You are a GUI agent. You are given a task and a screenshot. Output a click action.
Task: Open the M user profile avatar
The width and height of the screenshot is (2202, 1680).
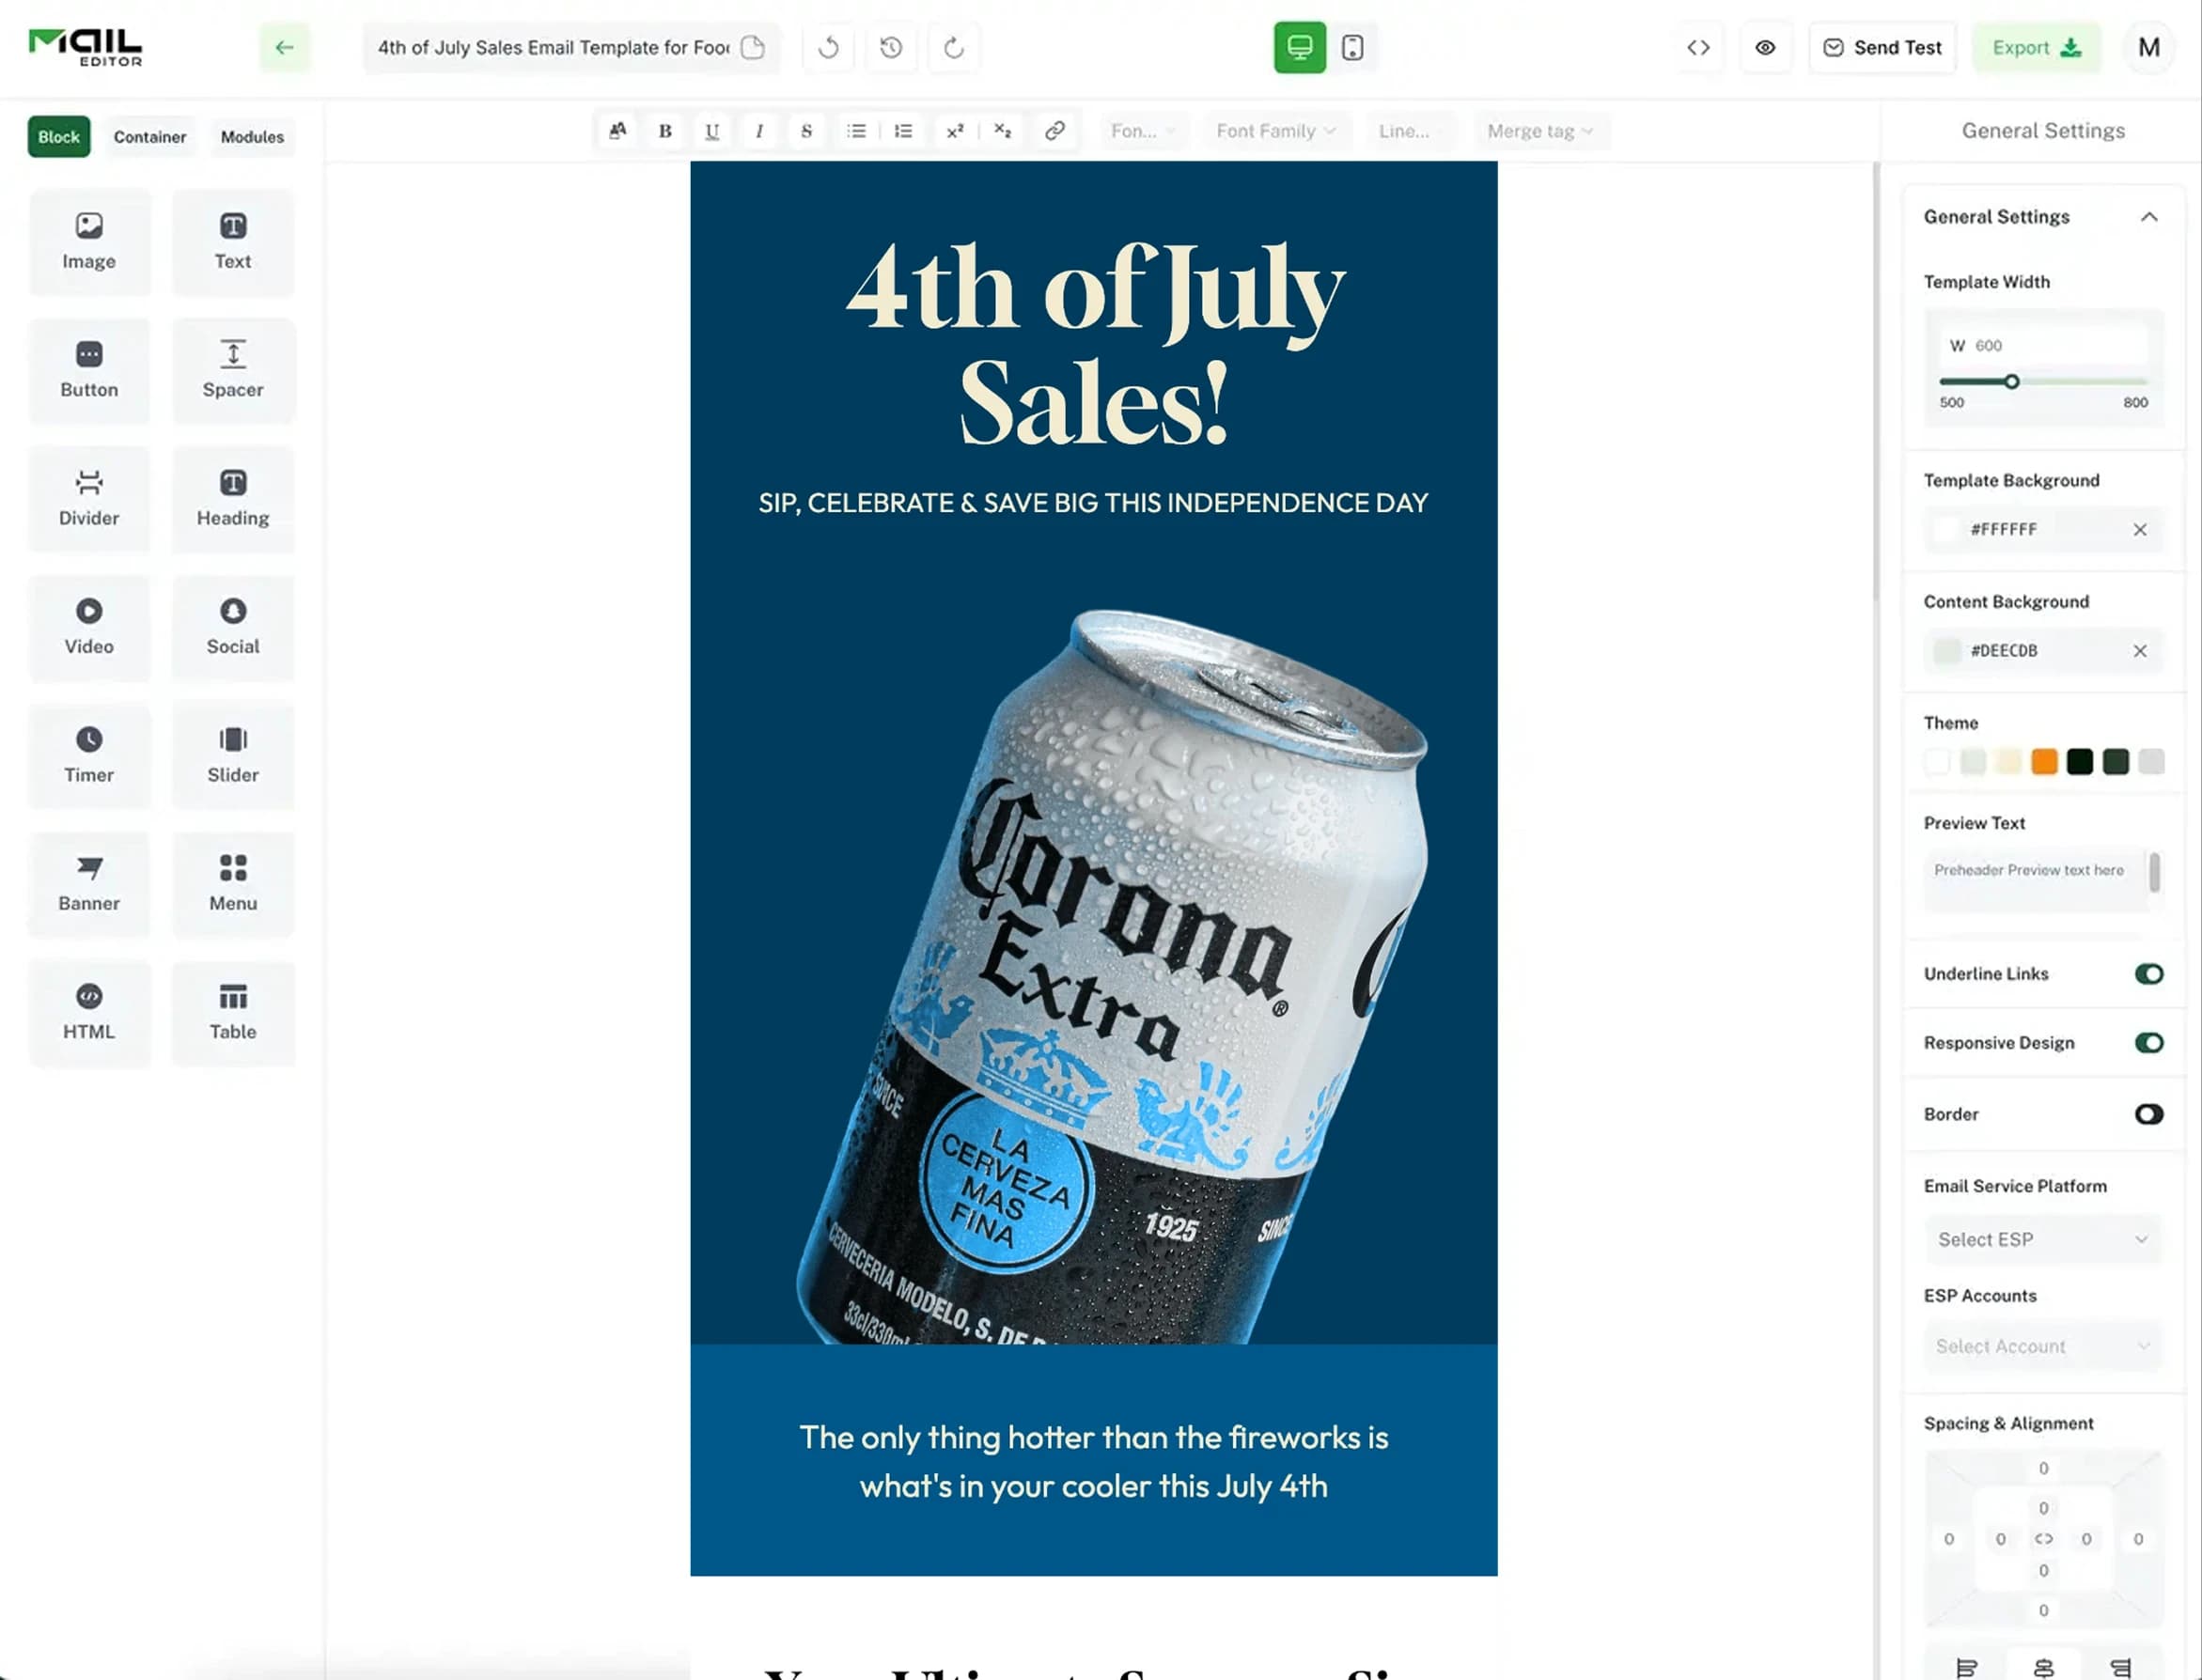(2148, 47)
